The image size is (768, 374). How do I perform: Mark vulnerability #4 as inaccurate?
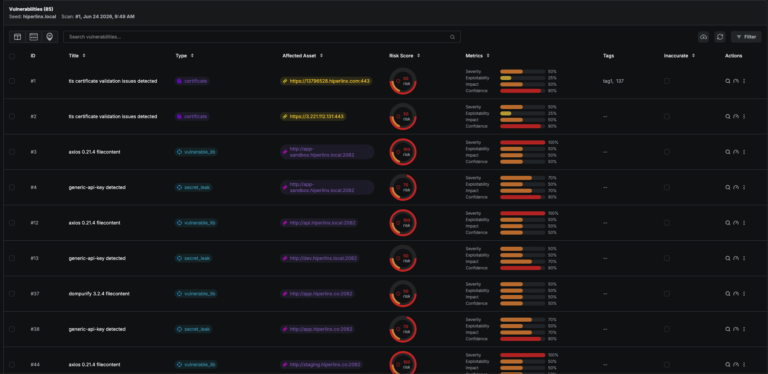tap(667, 187)
